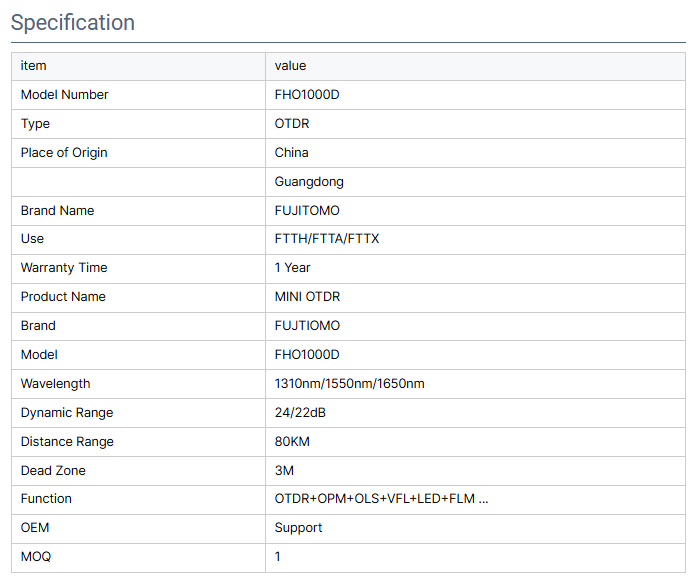Click the FUJTIOMO brand value
This screenshot has height=581, width=692.
coord(307,325)
